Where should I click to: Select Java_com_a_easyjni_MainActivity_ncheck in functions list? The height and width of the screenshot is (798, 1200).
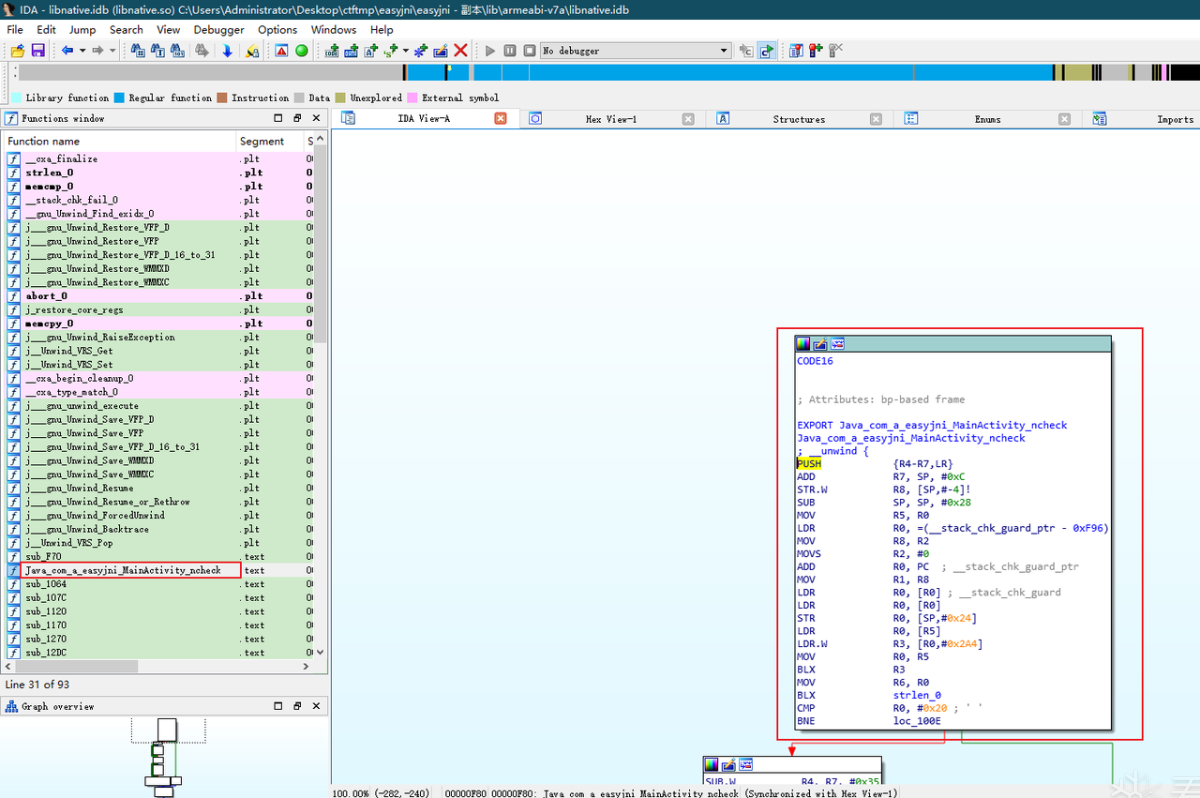(x=122, y=570)
